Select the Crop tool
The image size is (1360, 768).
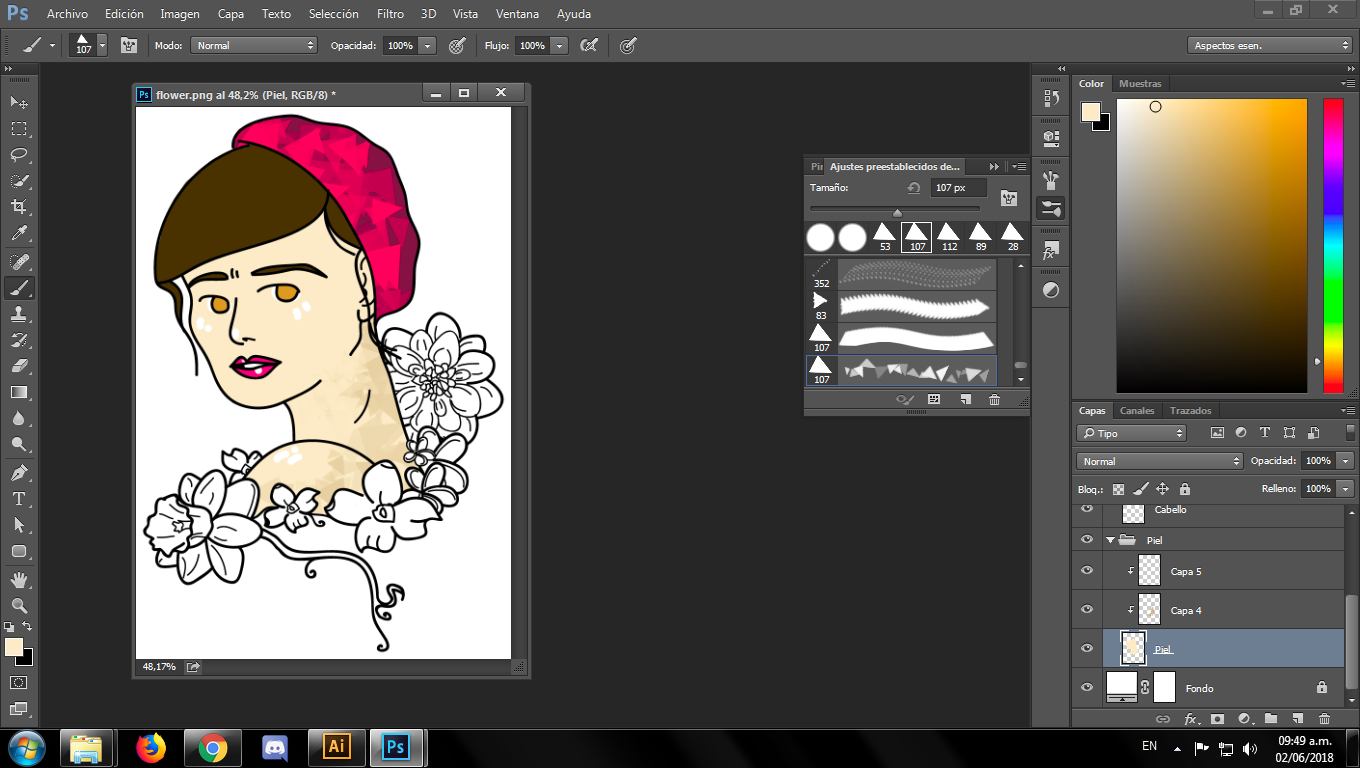tap(18, 207)
